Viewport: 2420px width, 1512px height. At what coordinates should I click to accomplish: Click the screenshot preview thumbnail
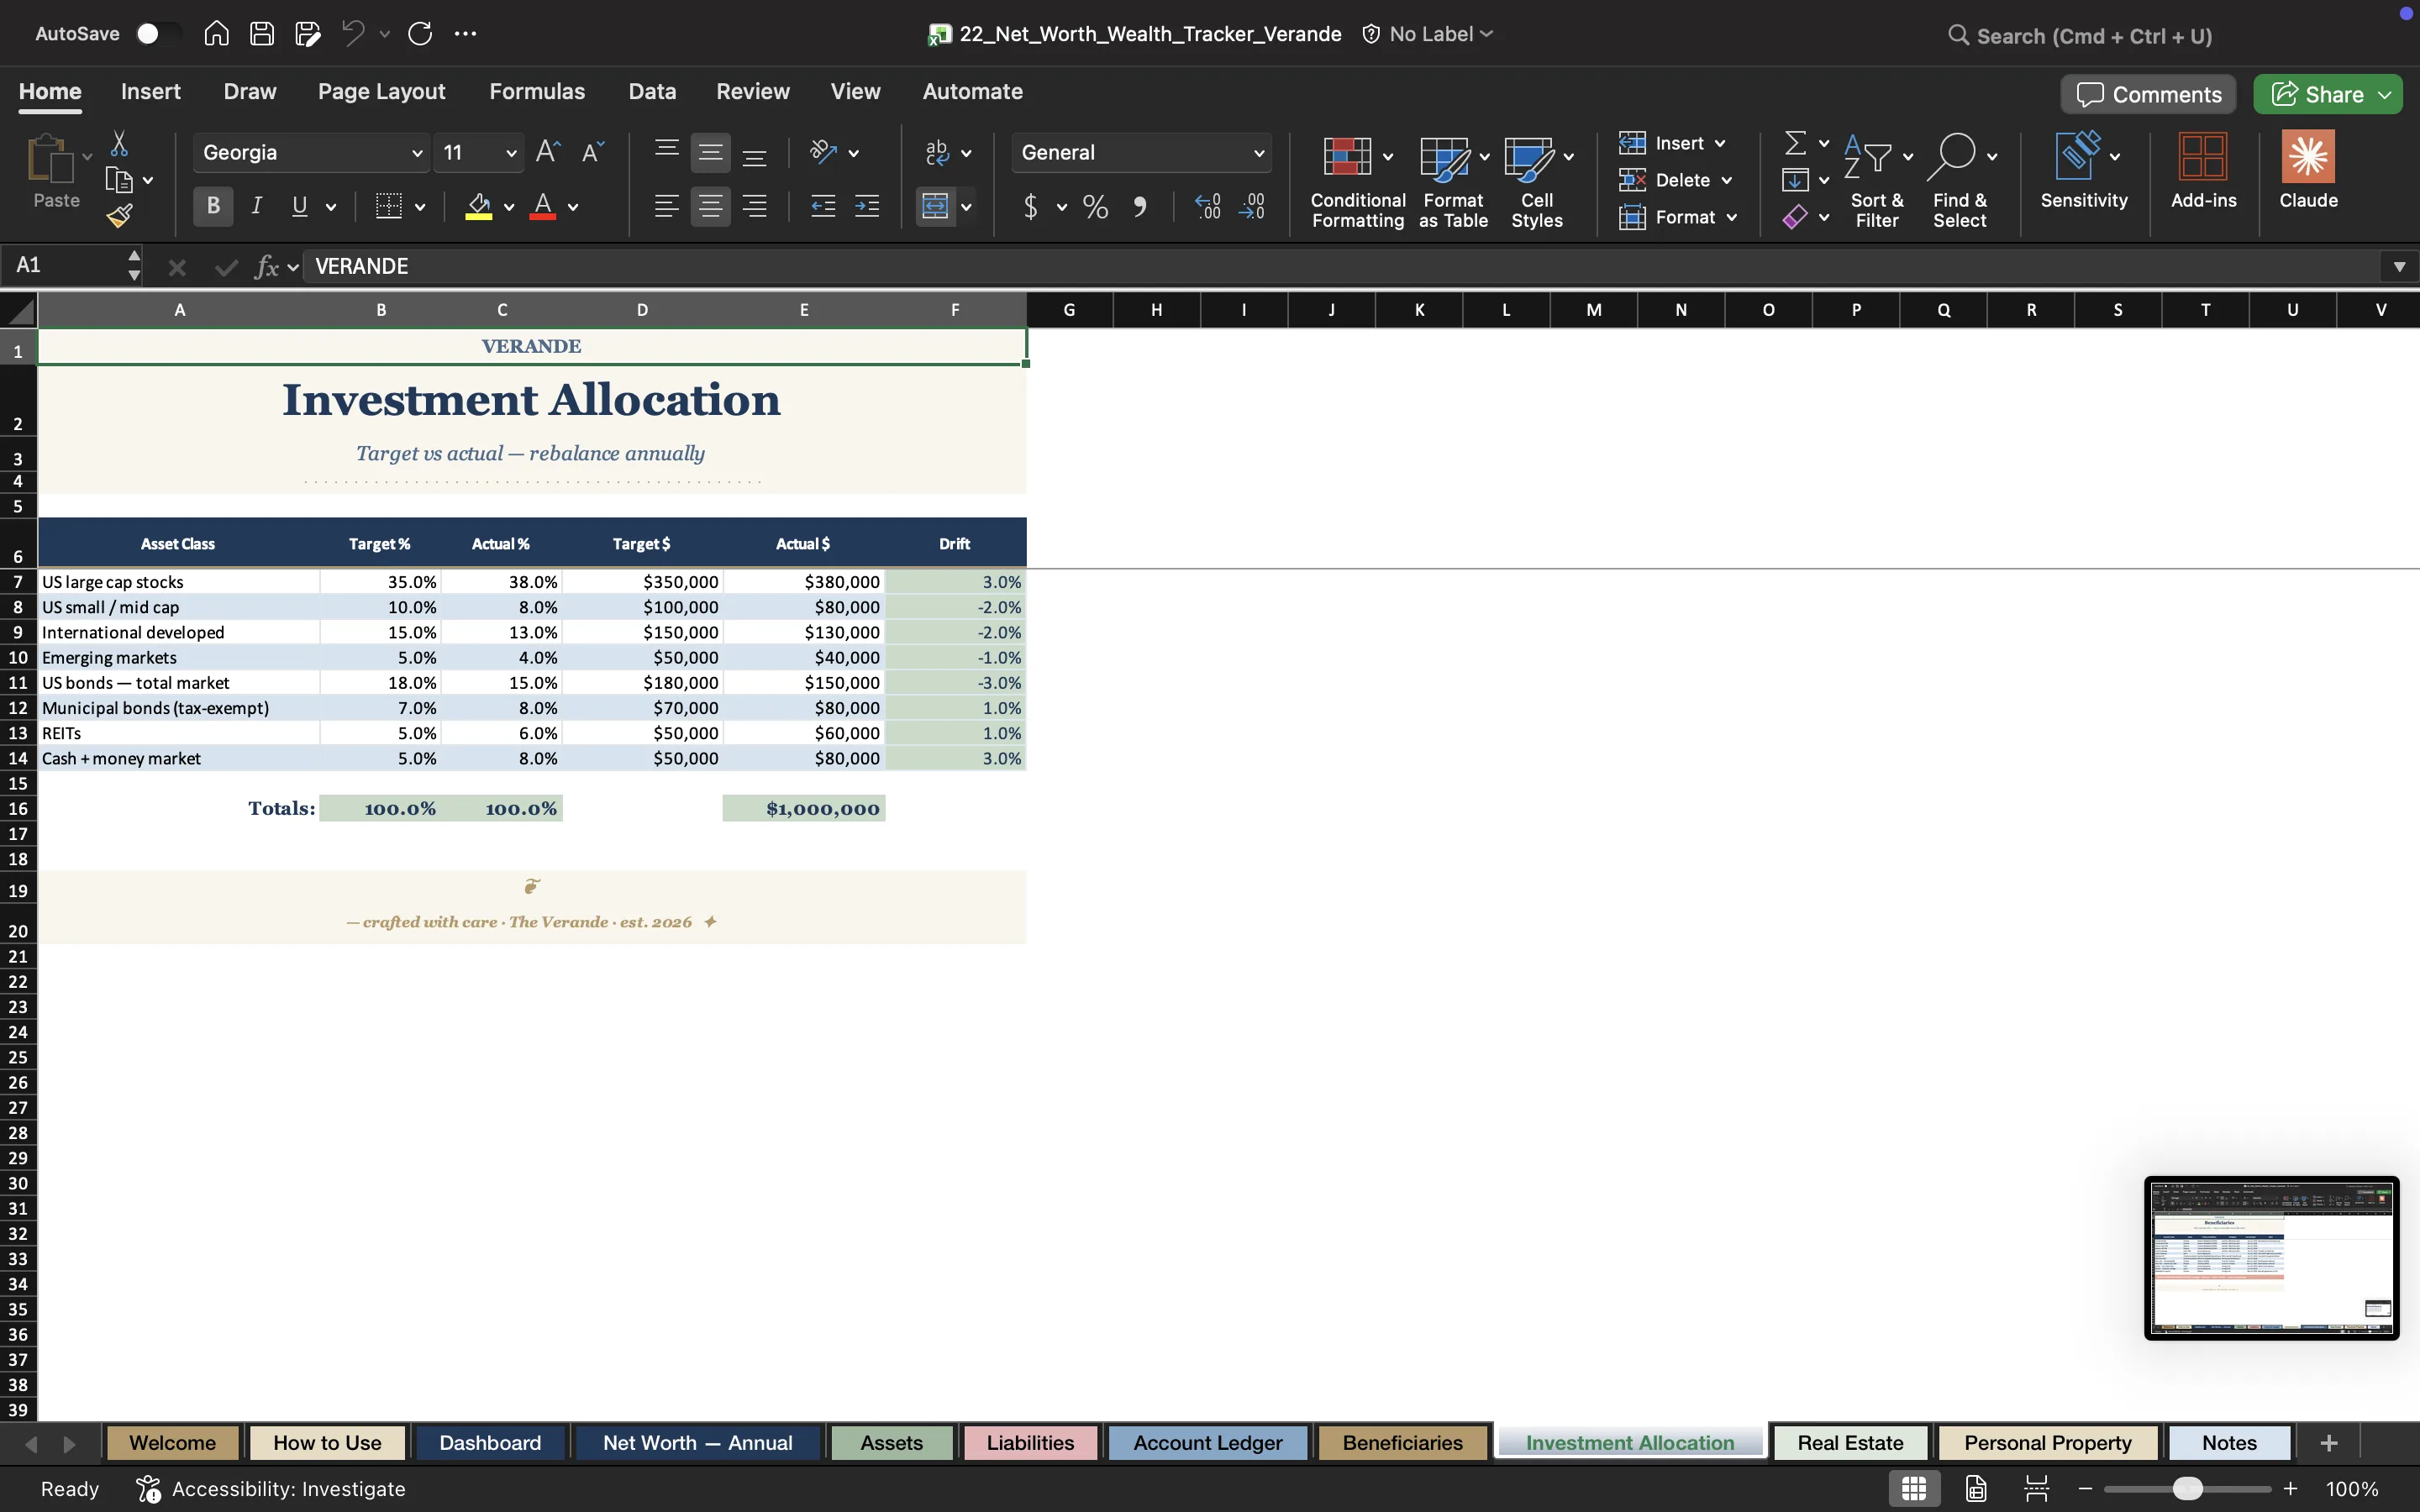tap(2271, 1258)
